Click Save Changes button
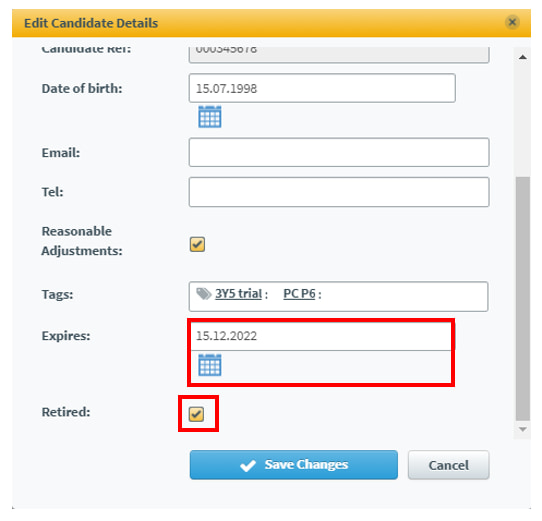542x521 pixels. click(293, 465)
